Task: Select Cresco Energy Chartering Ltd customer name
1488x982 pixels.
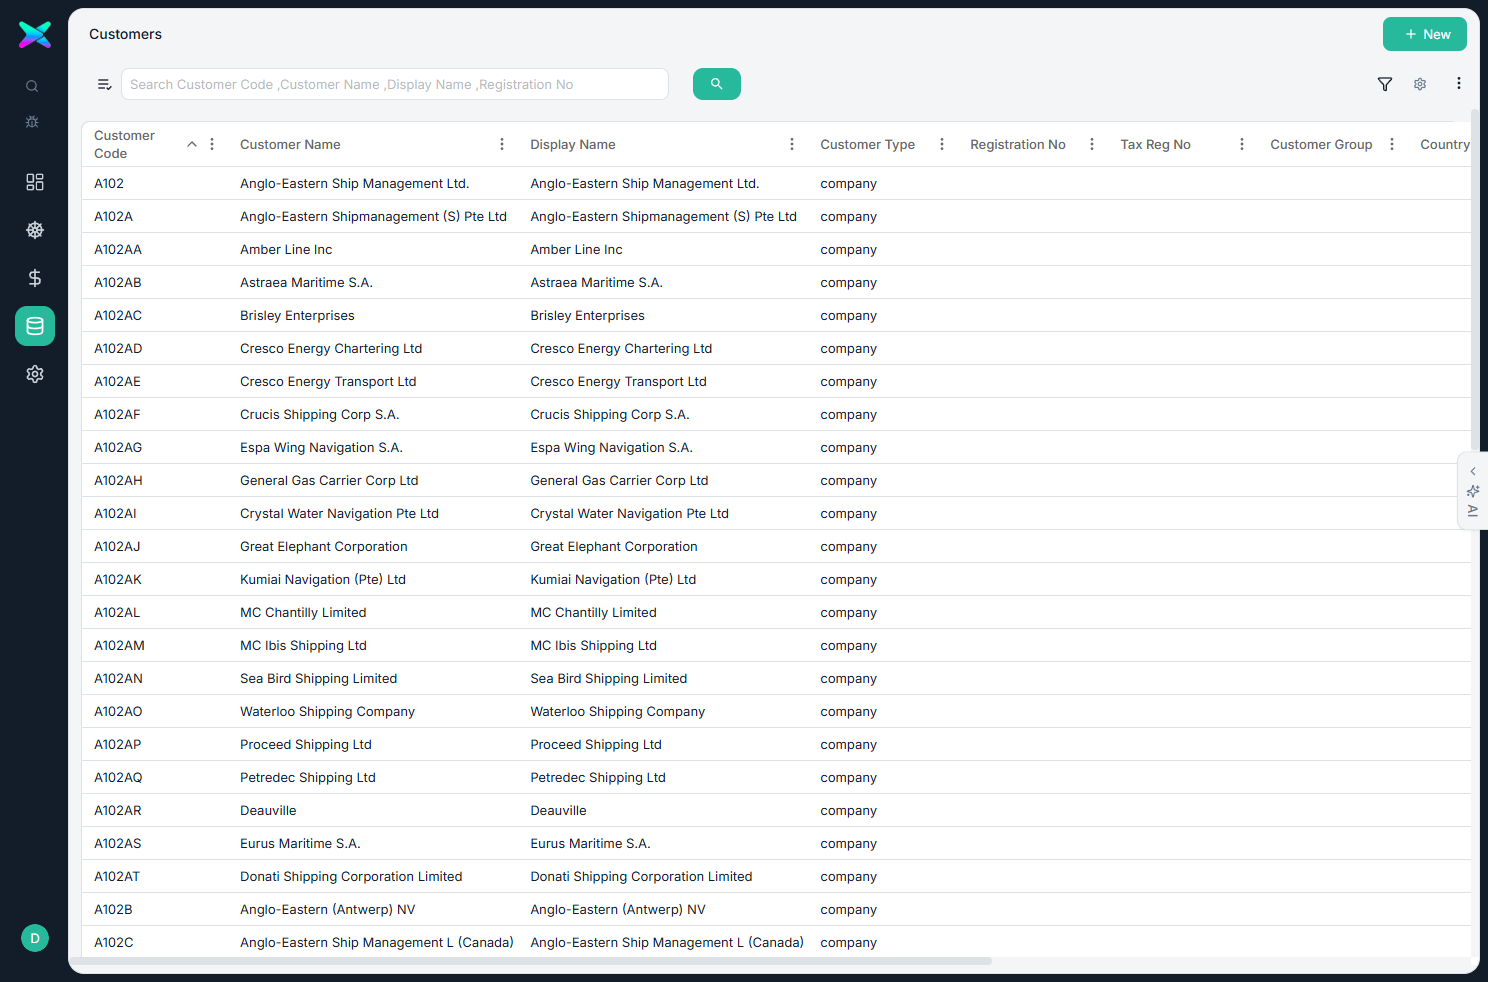Action: (x=331, y=348)
